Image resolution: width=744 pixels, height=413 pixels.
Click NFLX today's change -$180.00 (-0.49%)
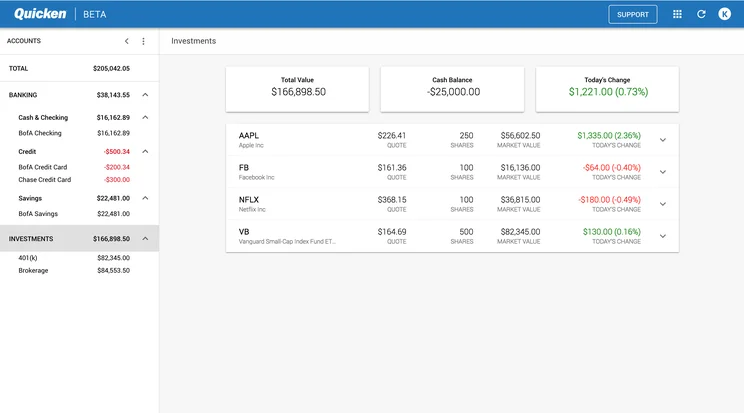point(609,200)
